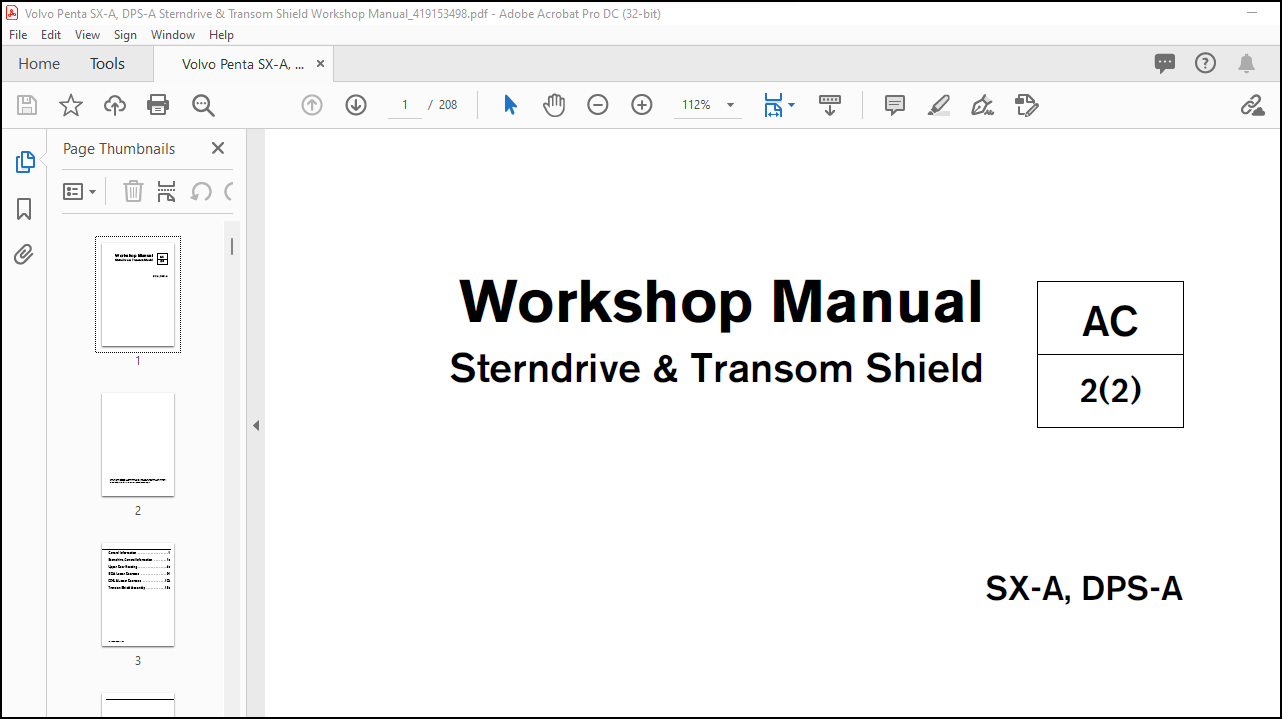Open the Bookmarks panel
The width and height of the screenshot is (1282, 719).
click(25, 208)
